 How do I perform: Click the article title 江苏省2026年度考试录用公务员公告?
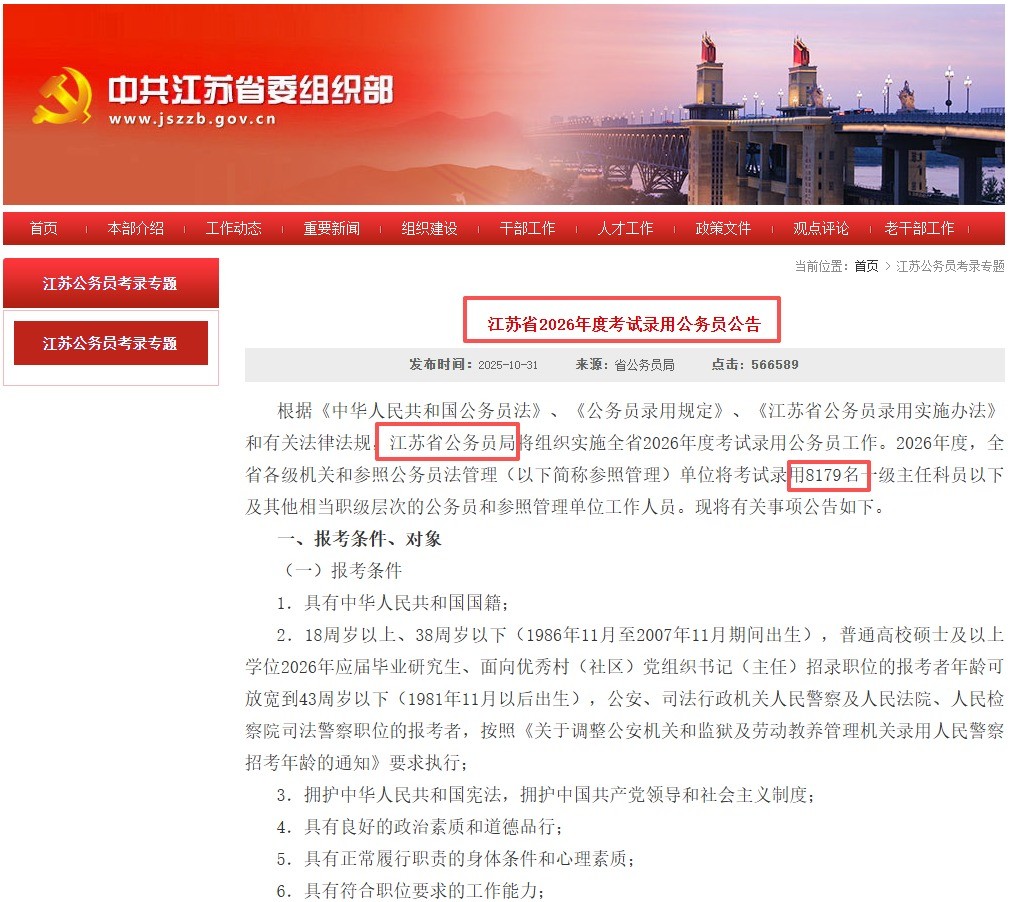pyautogui.click(x=624, y=324)
